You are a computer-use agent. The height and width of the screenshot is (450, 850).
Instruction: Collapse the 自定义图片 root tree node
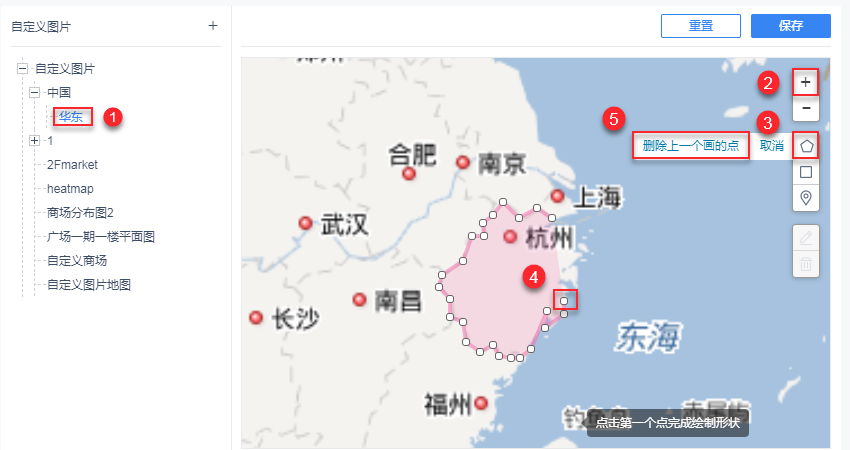coord(22,68)
